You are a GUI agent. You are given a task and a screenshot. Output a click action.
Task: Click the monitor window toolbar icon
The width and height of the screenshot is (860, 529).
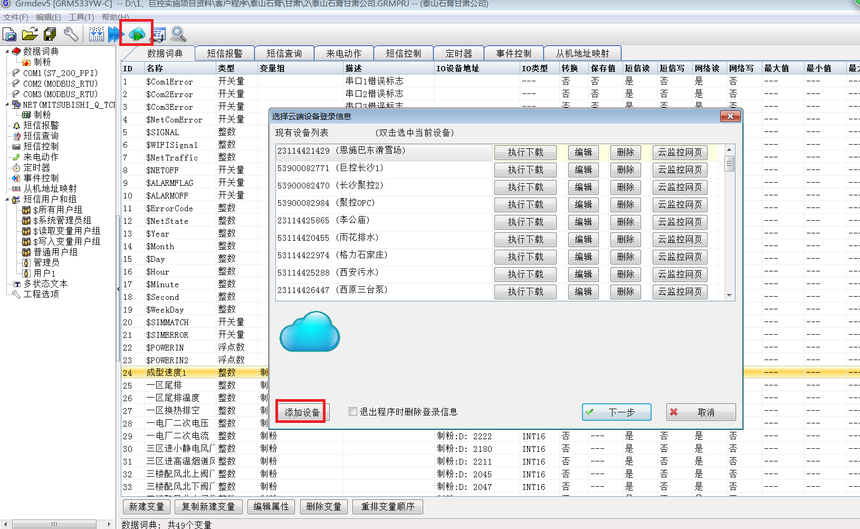pyautogui.click(x=159, y=35)
